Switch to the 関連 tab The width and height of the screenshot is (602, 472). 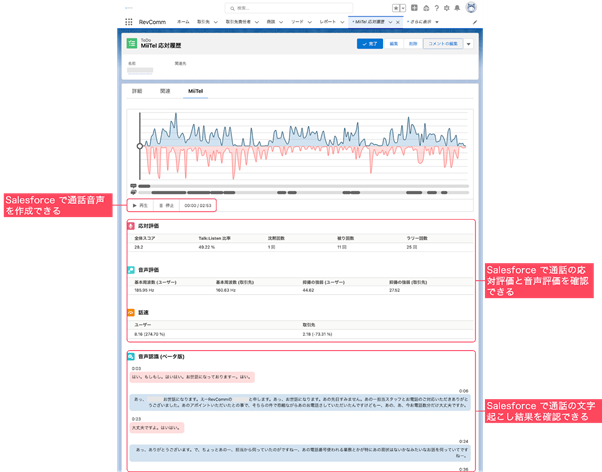point(165,91)
